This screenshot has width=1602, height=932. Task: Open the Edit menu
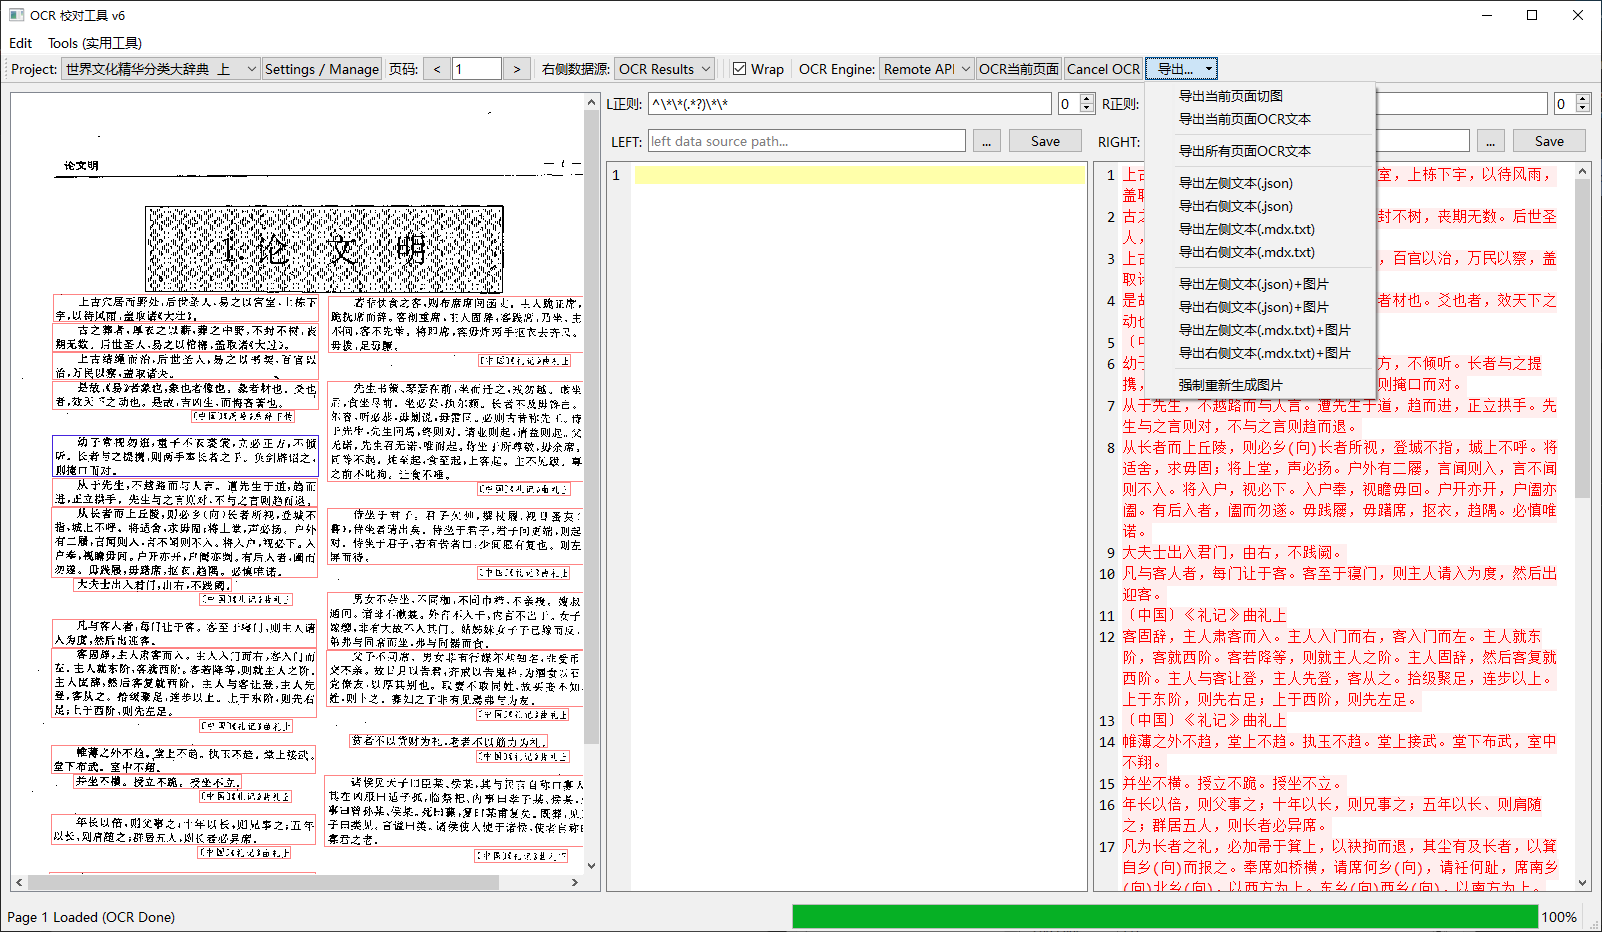20,43
